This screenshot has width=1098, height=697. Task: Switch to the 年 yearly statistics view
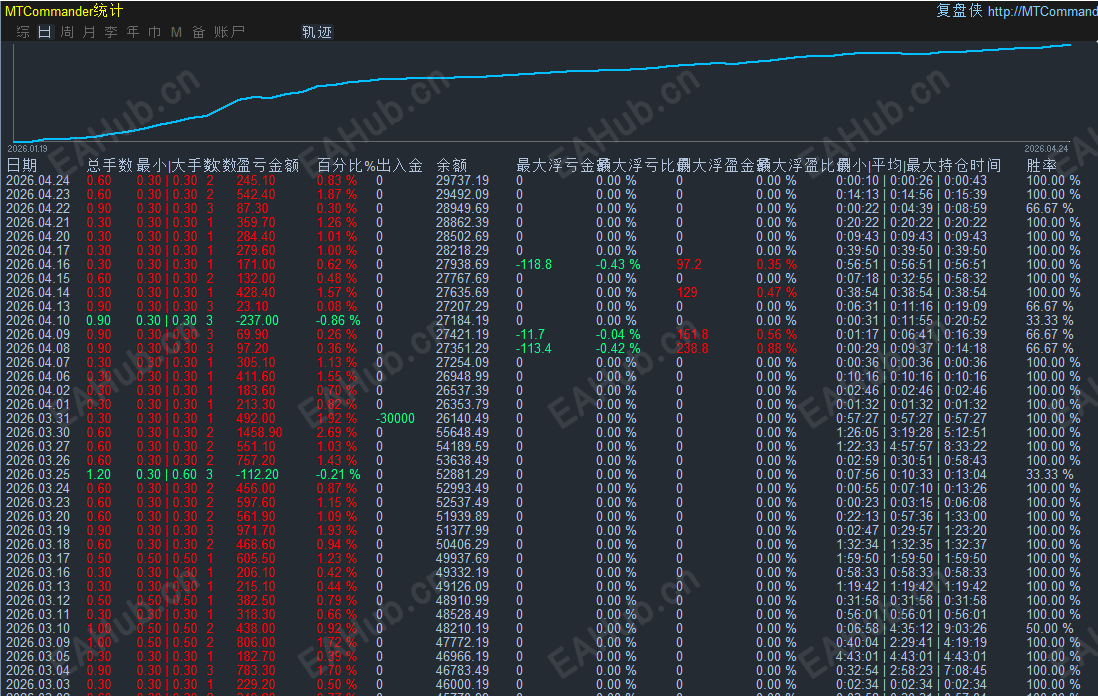point(132,31)
